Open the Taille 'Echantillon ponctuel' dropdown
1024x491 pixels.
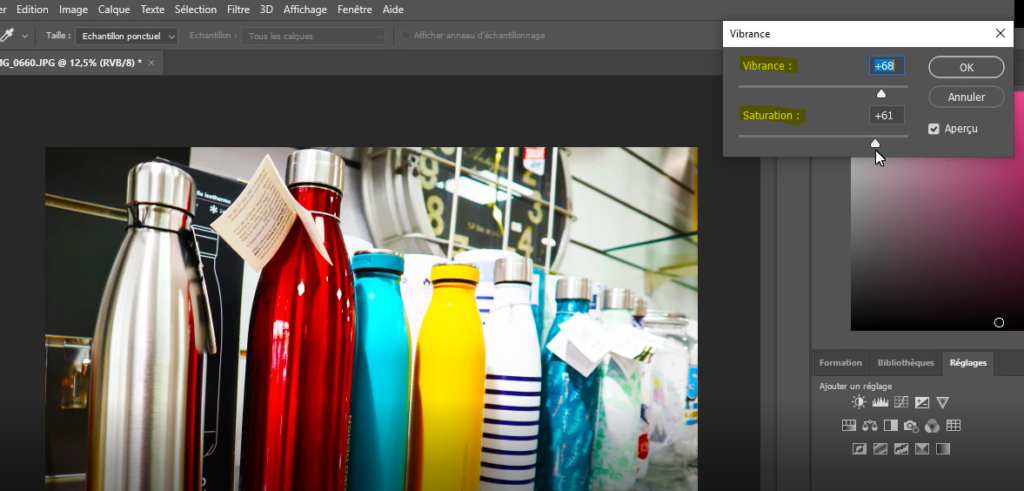(x=126, y=35)
